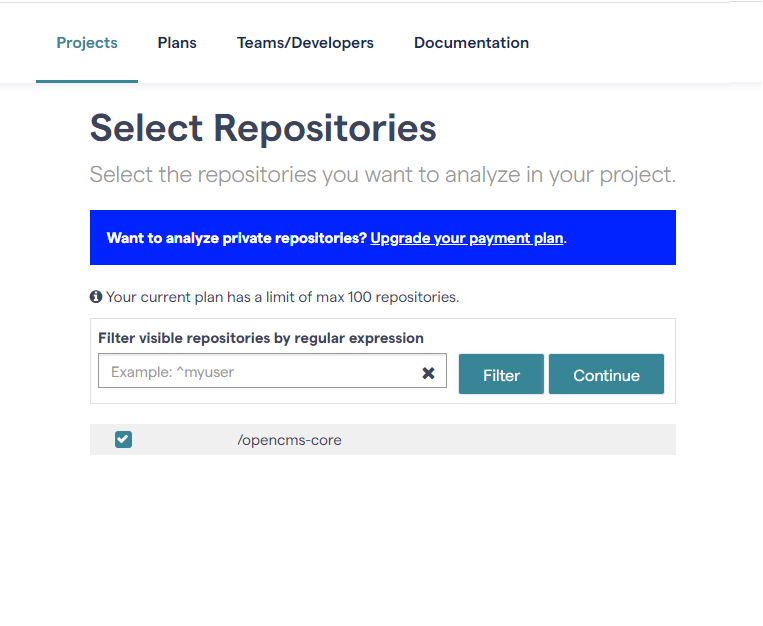This screenshot has width=763, height=626.
Task: Click the teal underline beneath Projects
Action: [87, 81]
